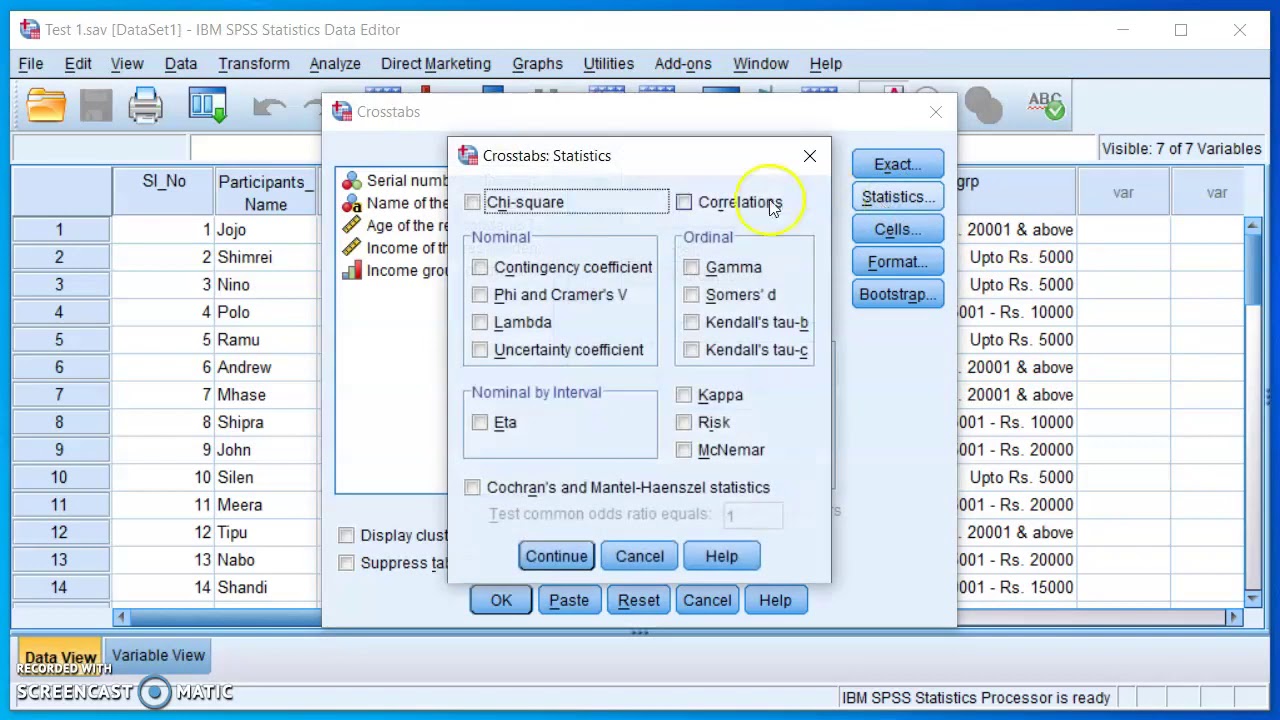
Task: Click the Name of the participant variable icon
Action: [351, 203]
